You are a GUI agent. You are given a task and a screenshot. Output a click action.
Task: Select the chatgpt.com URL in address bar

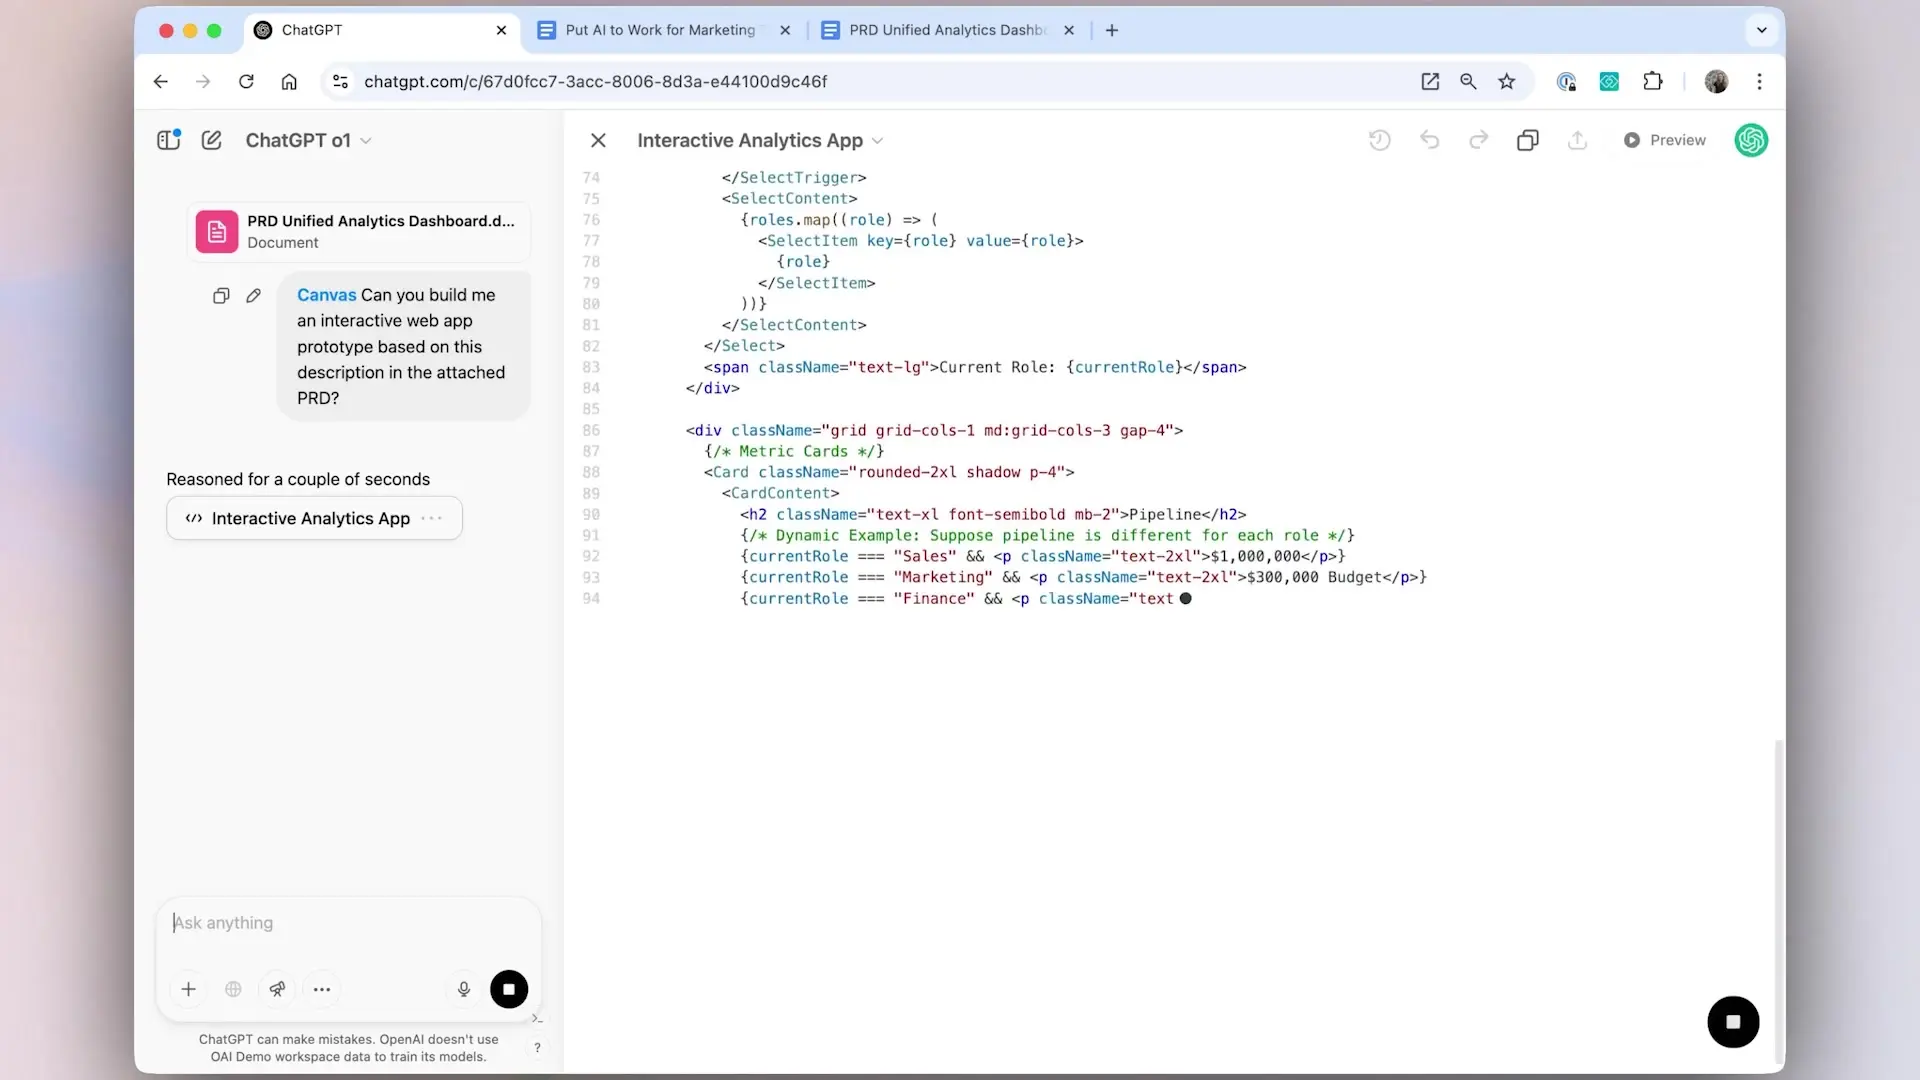point(595,82)
